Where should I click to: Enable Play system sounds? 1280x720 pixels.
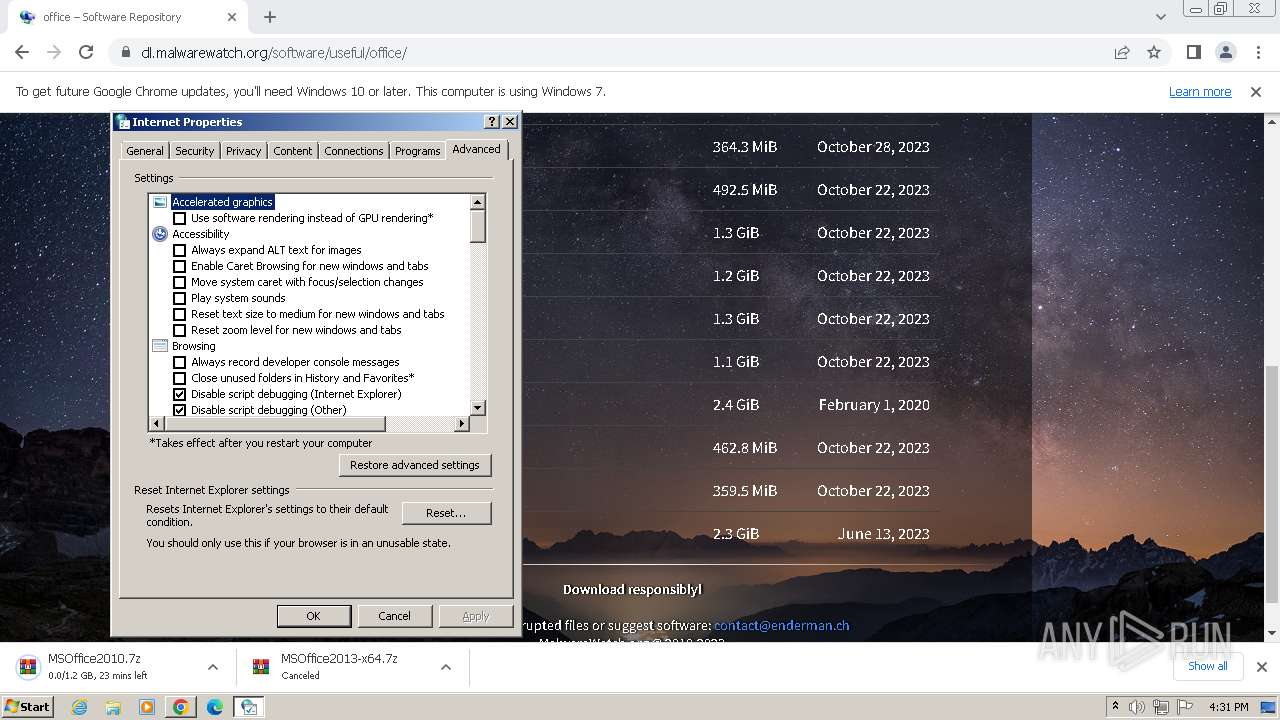(180, 298)
